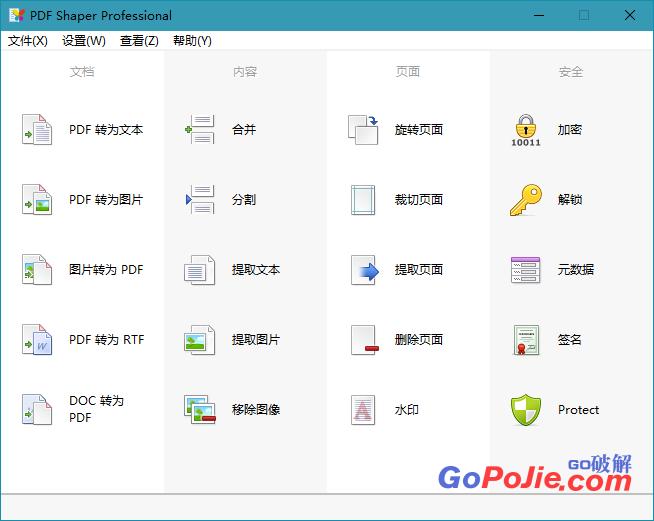Click the PDF 转为 RTF icon

(37, 340)
